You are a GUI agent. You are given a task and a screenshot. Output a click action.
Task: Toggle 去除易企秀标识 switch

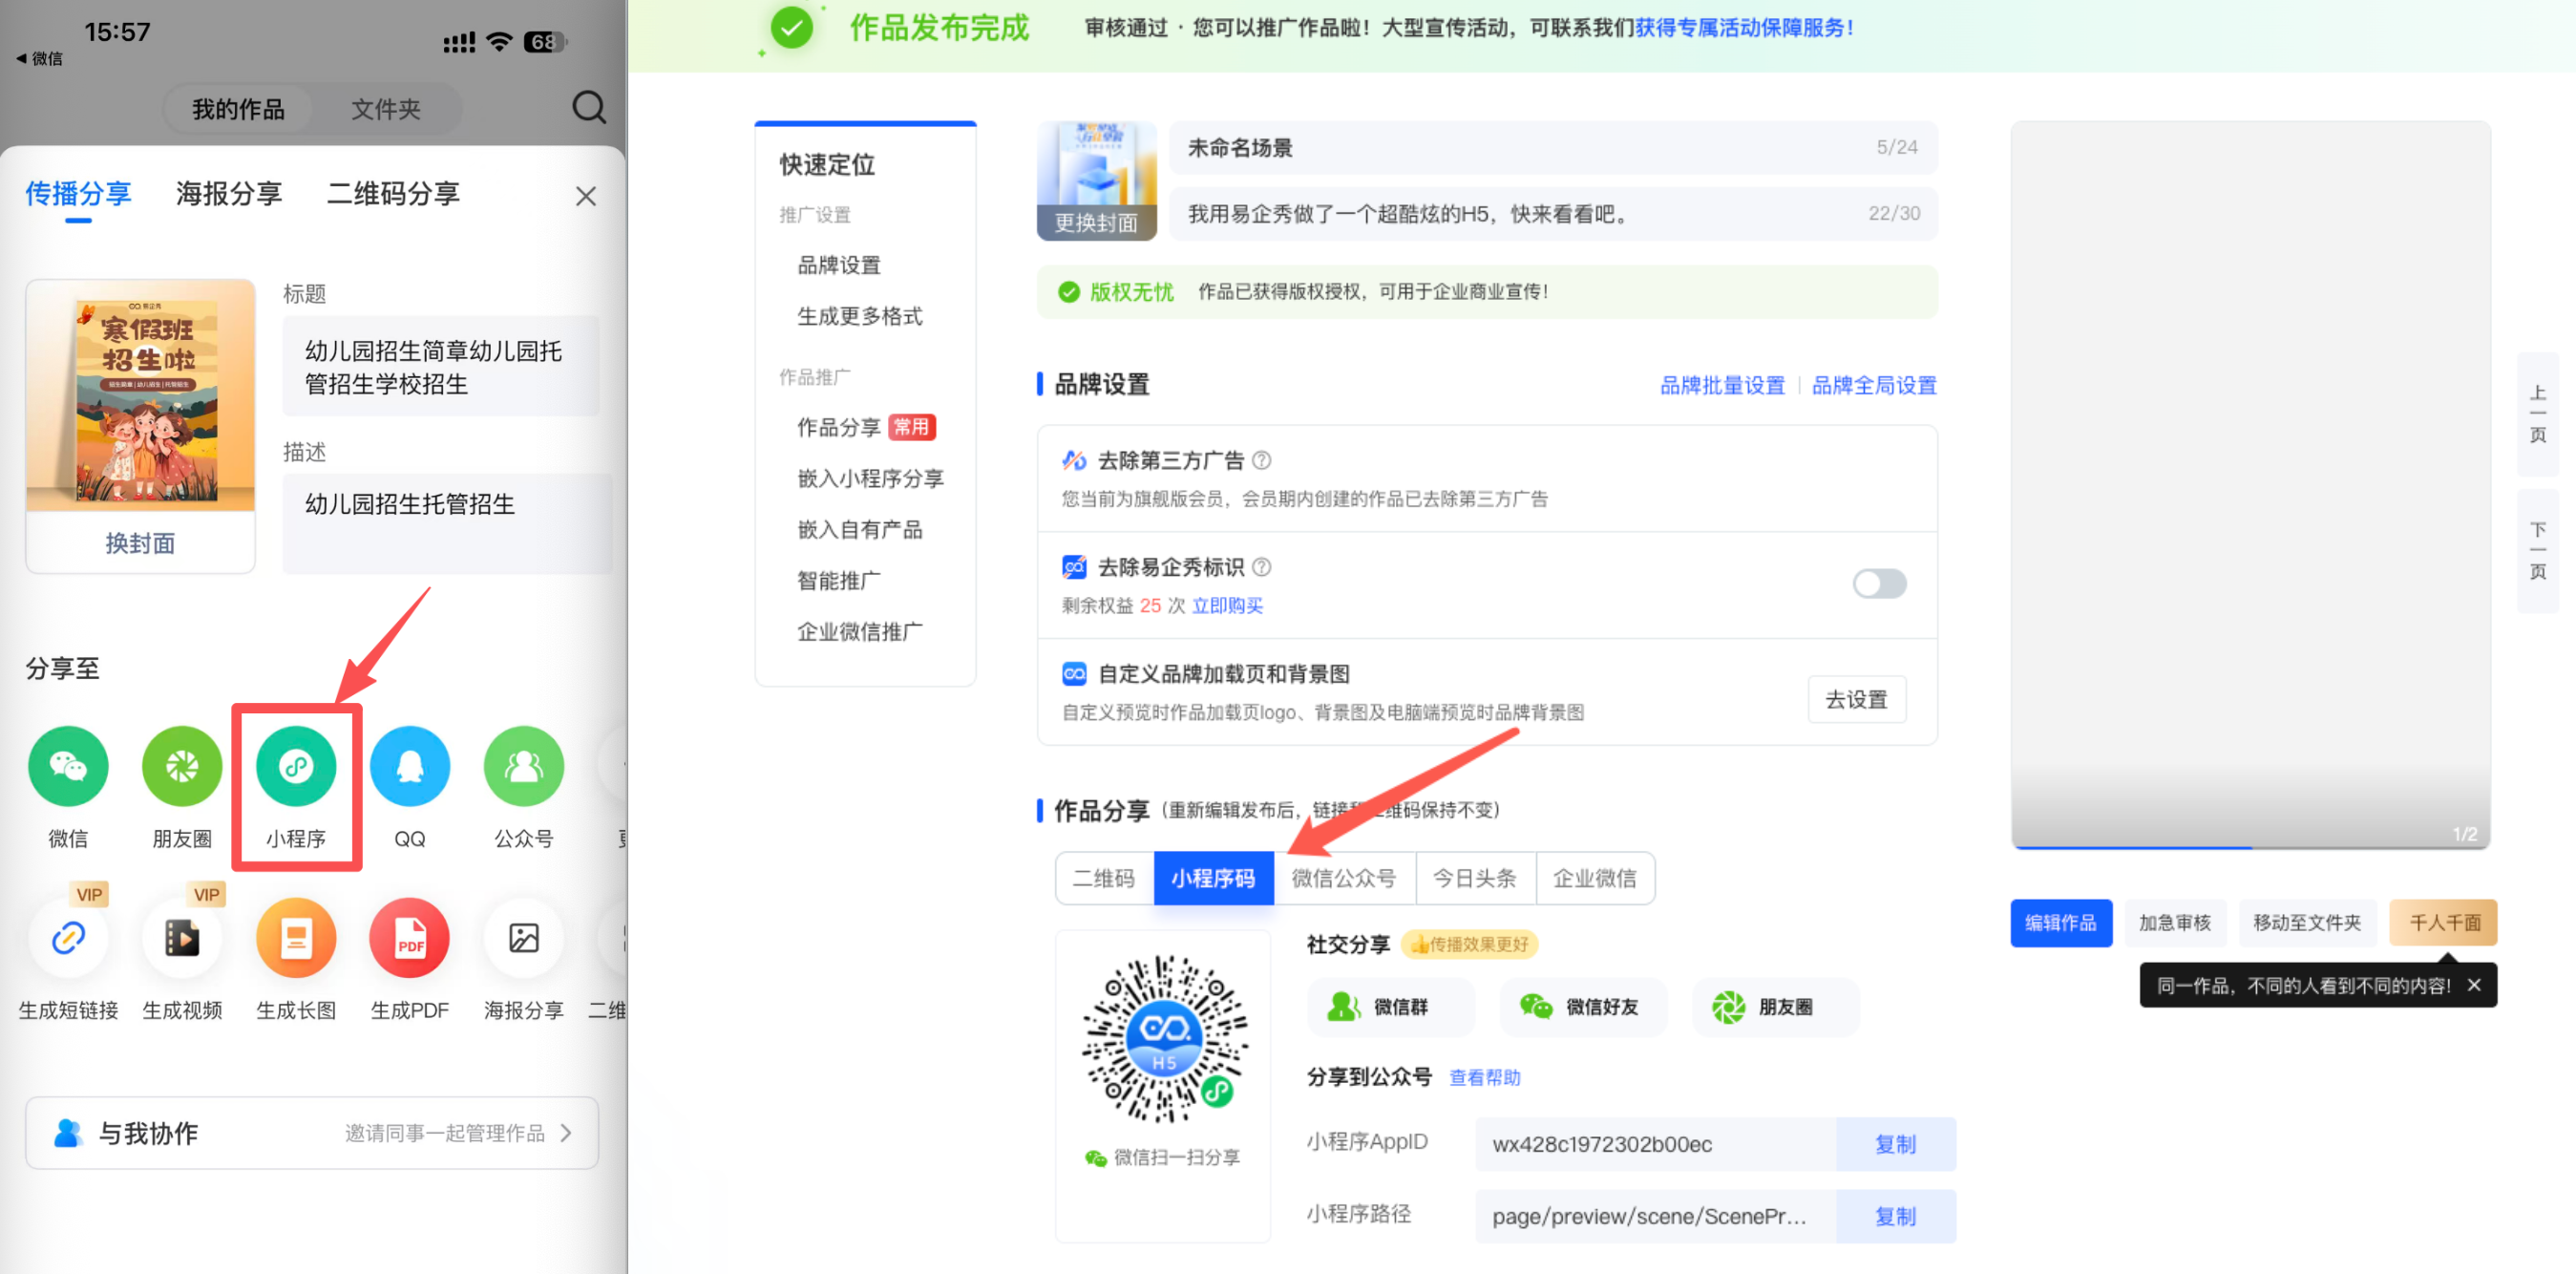(x=1878, y=584)
